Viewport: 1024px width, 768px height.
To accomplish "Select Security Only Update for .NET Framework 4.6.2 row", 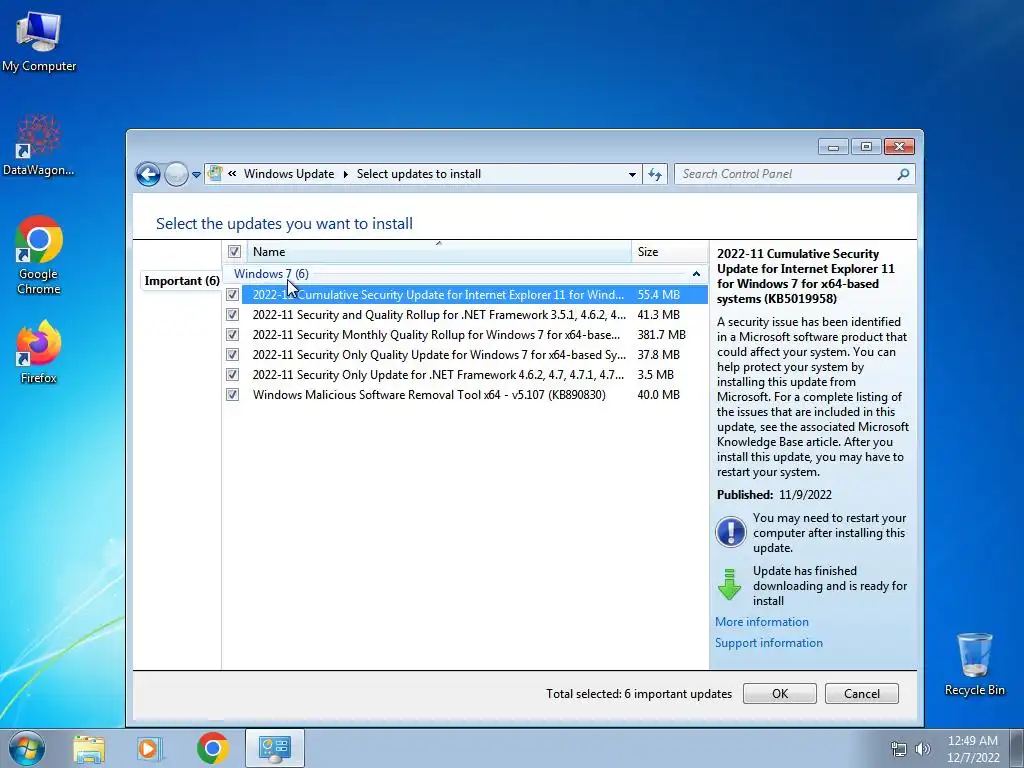I will (475, 375).
